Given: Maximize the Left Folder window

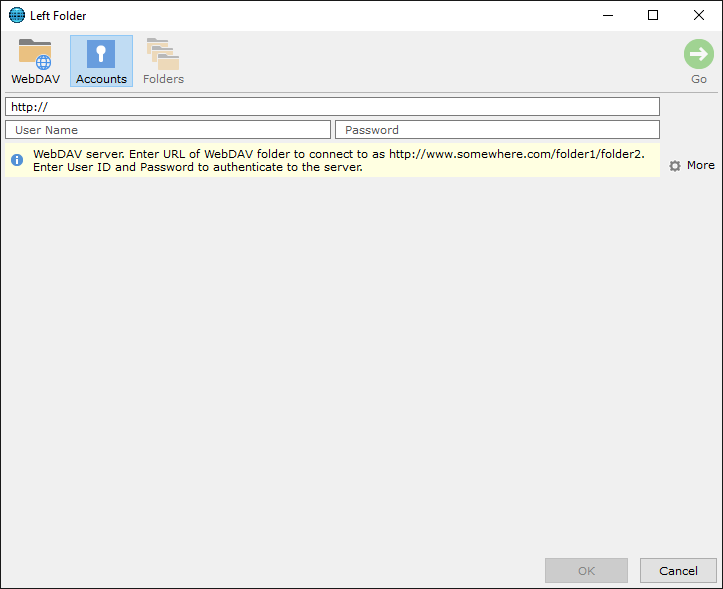Looking at the screenshot, I should point(653,15).
